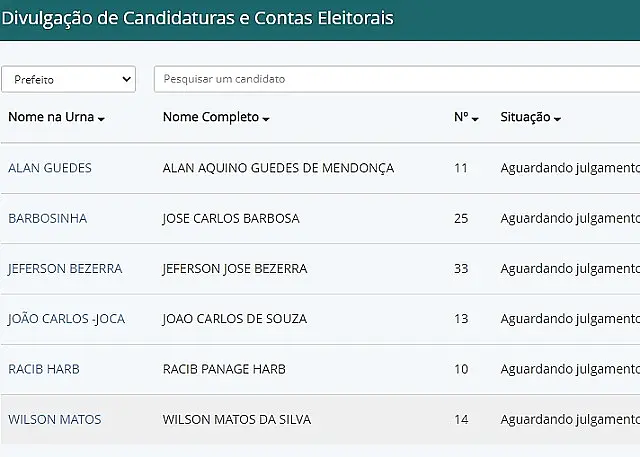This screenshot has height=457, width=640.
Task: Open candidate WILSON MATOS
Action: pyautogui.click(x=55, y=419)
